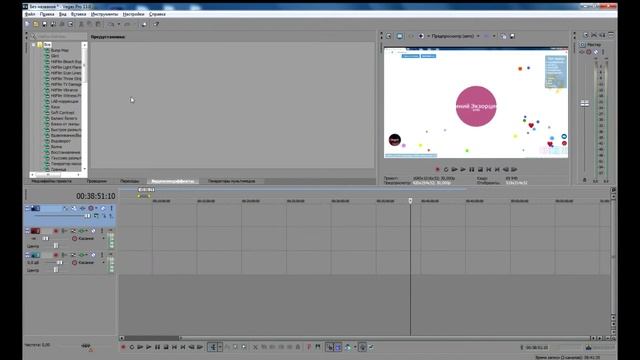Select the Bump Map effect
Image resolution: width=640 pixels, height=360 pixels.
pos(60,50)
